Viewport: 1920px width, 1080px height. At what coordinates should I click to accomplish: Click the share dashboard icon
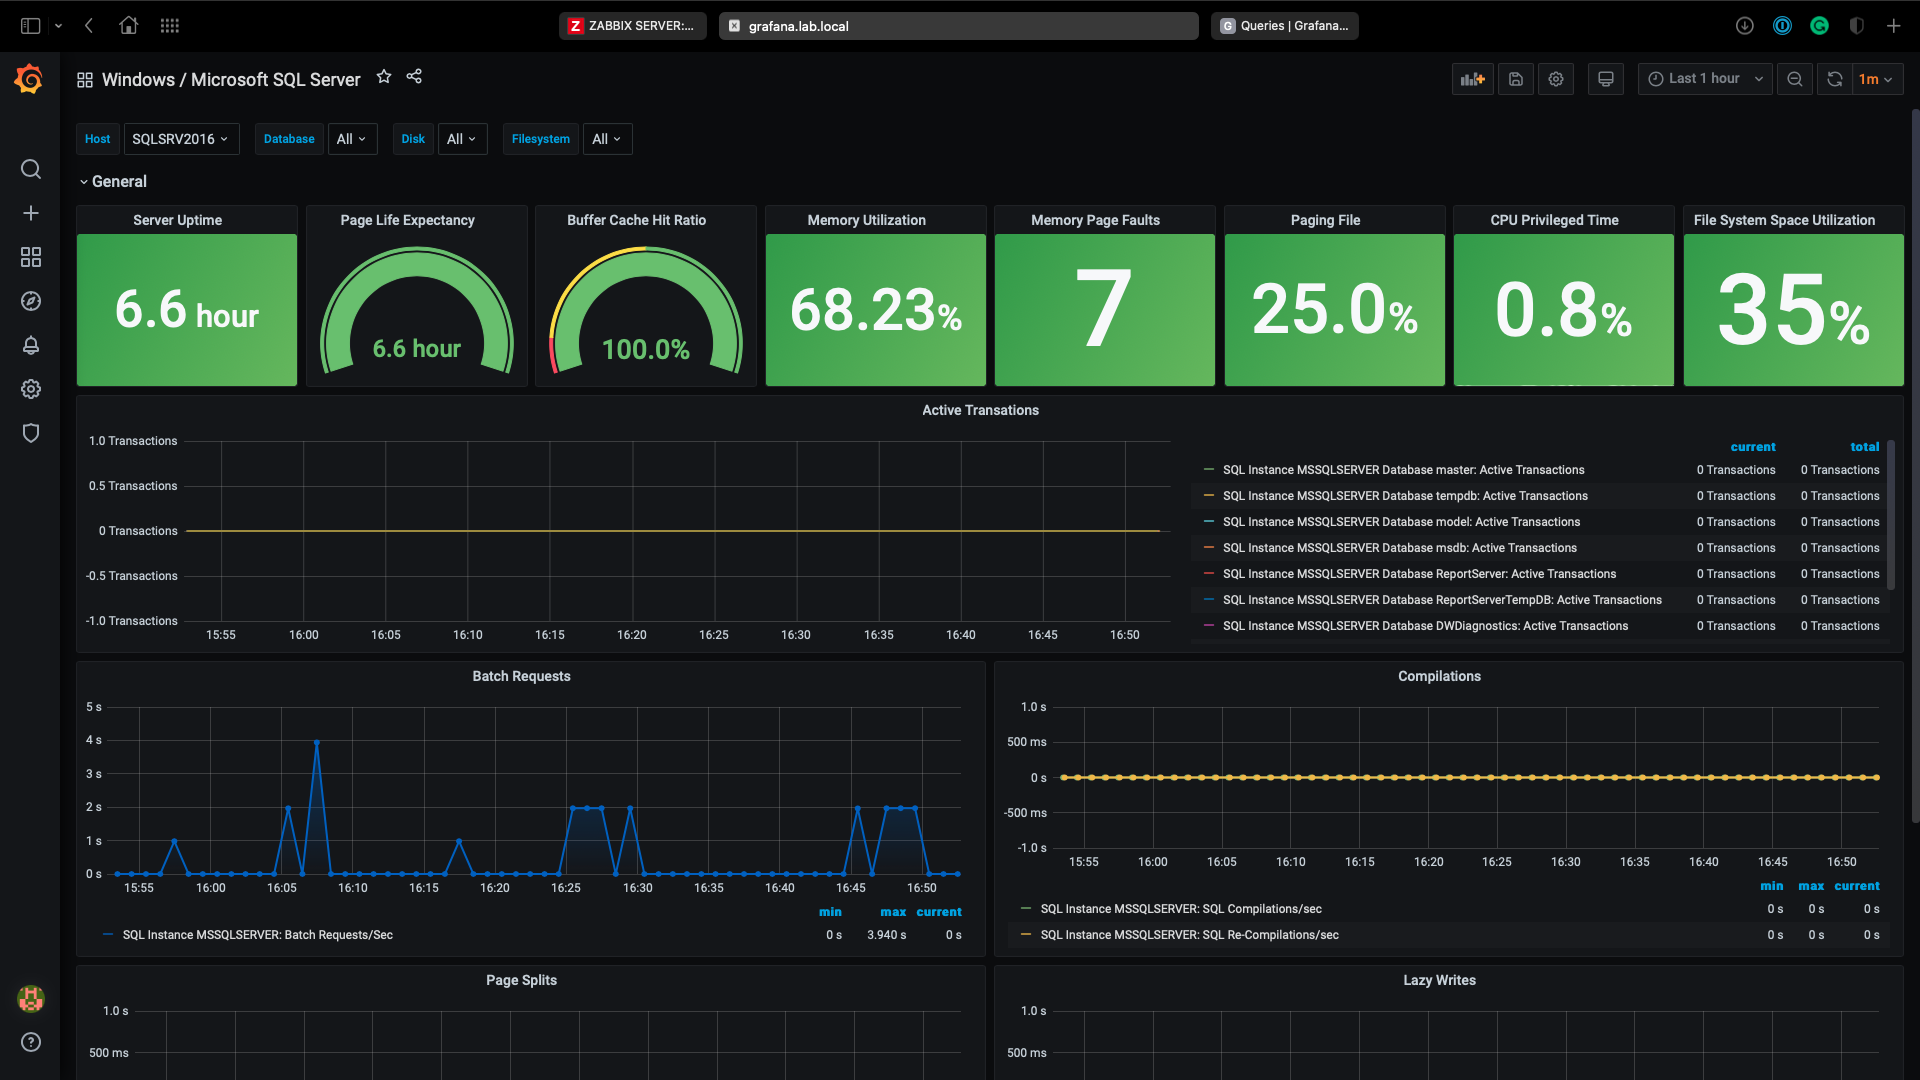click(414, 77)
